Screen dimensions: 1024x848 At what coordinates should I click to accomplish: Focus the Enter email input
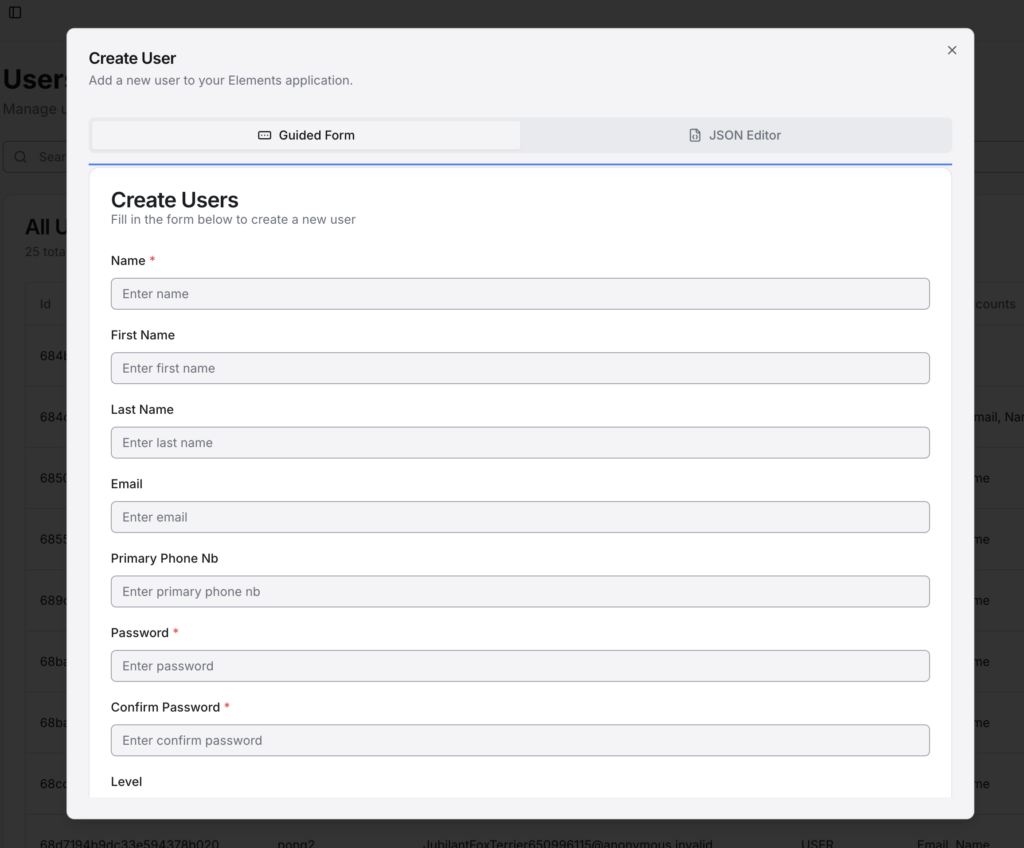520,517
